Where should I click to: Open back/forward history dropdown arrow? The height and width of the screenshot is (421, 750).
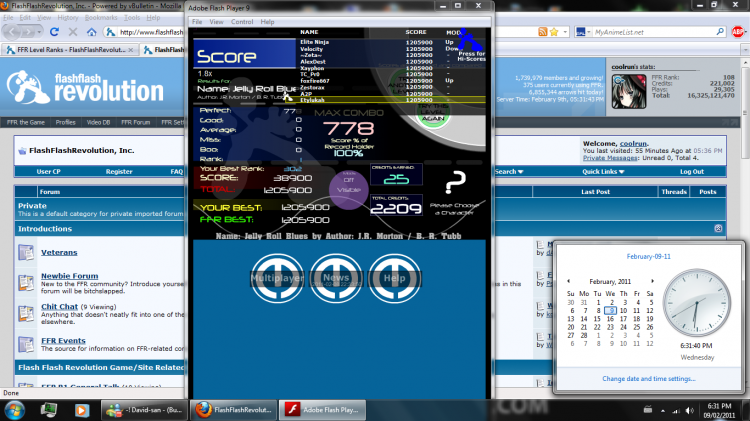point(40,32)
